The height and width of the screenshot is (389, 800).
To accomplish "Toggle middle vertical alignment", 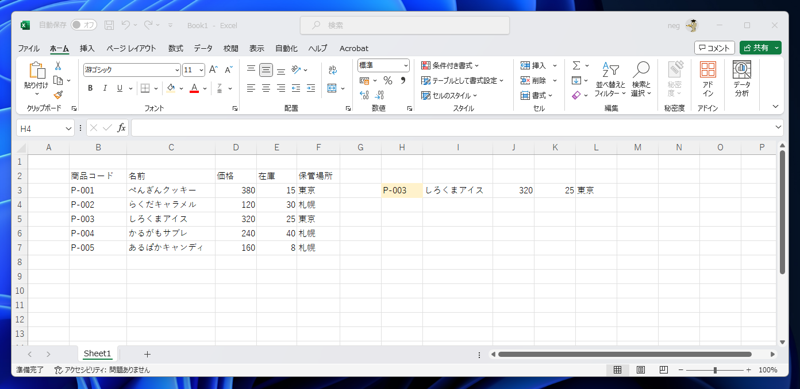I will coord(266,69).
